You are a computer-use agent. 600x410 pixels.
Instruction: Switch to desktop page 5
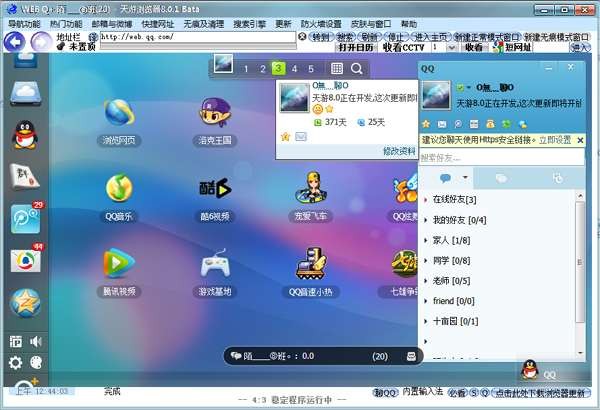click(x=311, y=69)
